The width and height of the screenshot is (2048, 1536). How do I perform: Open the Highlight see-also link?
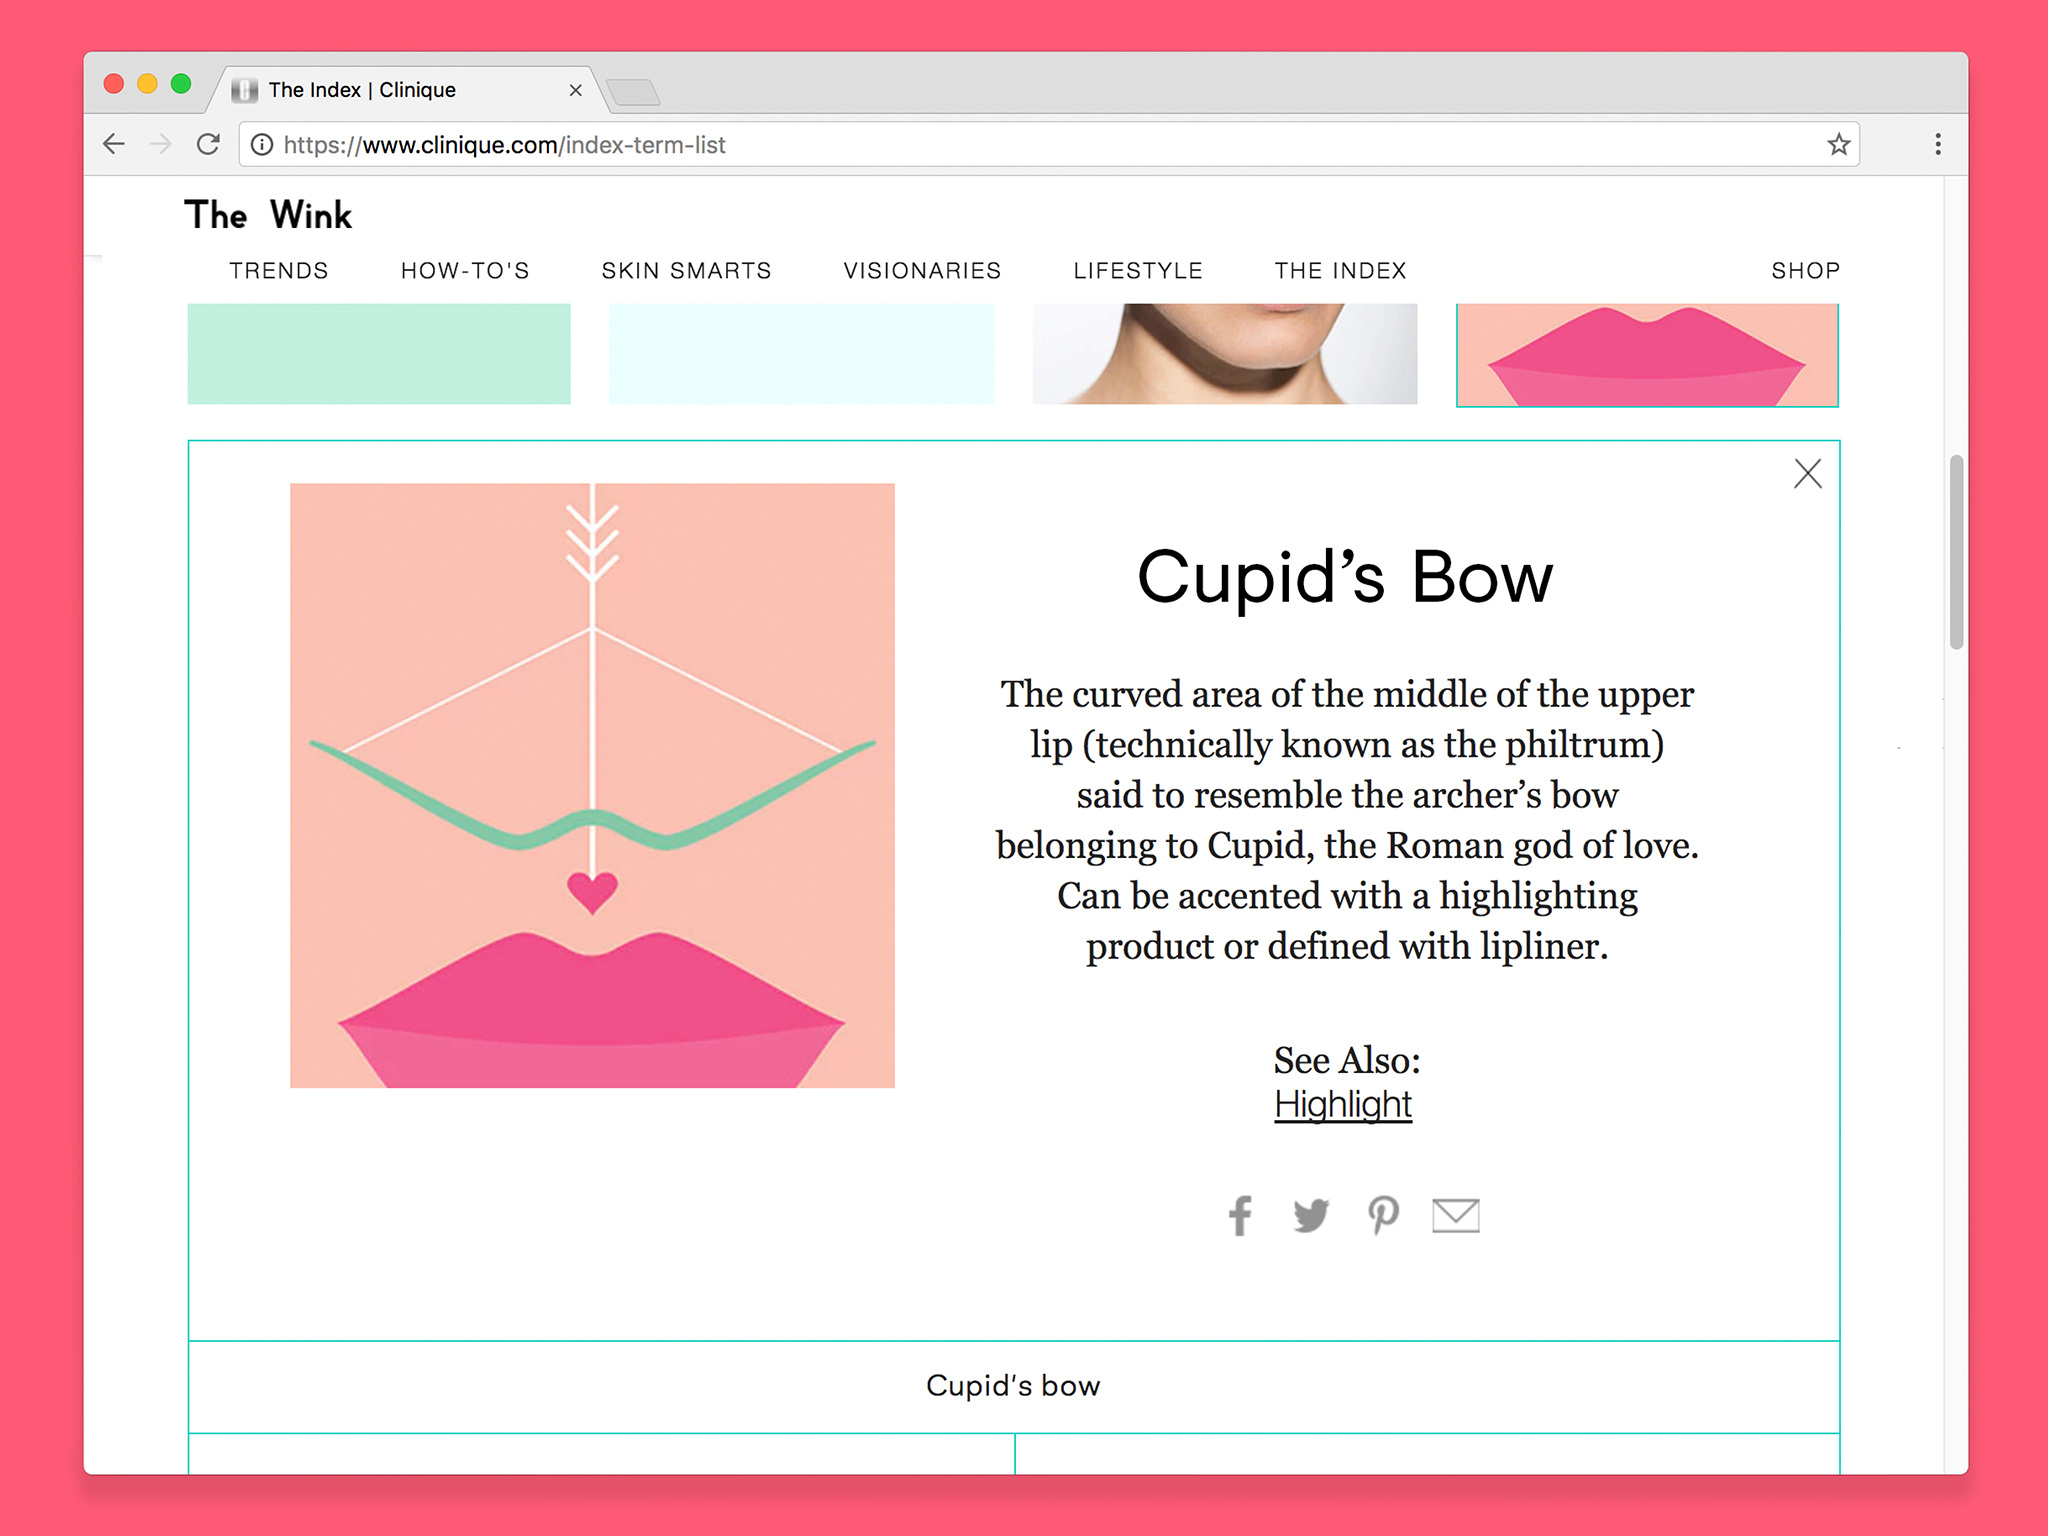click(1342, 1104)
